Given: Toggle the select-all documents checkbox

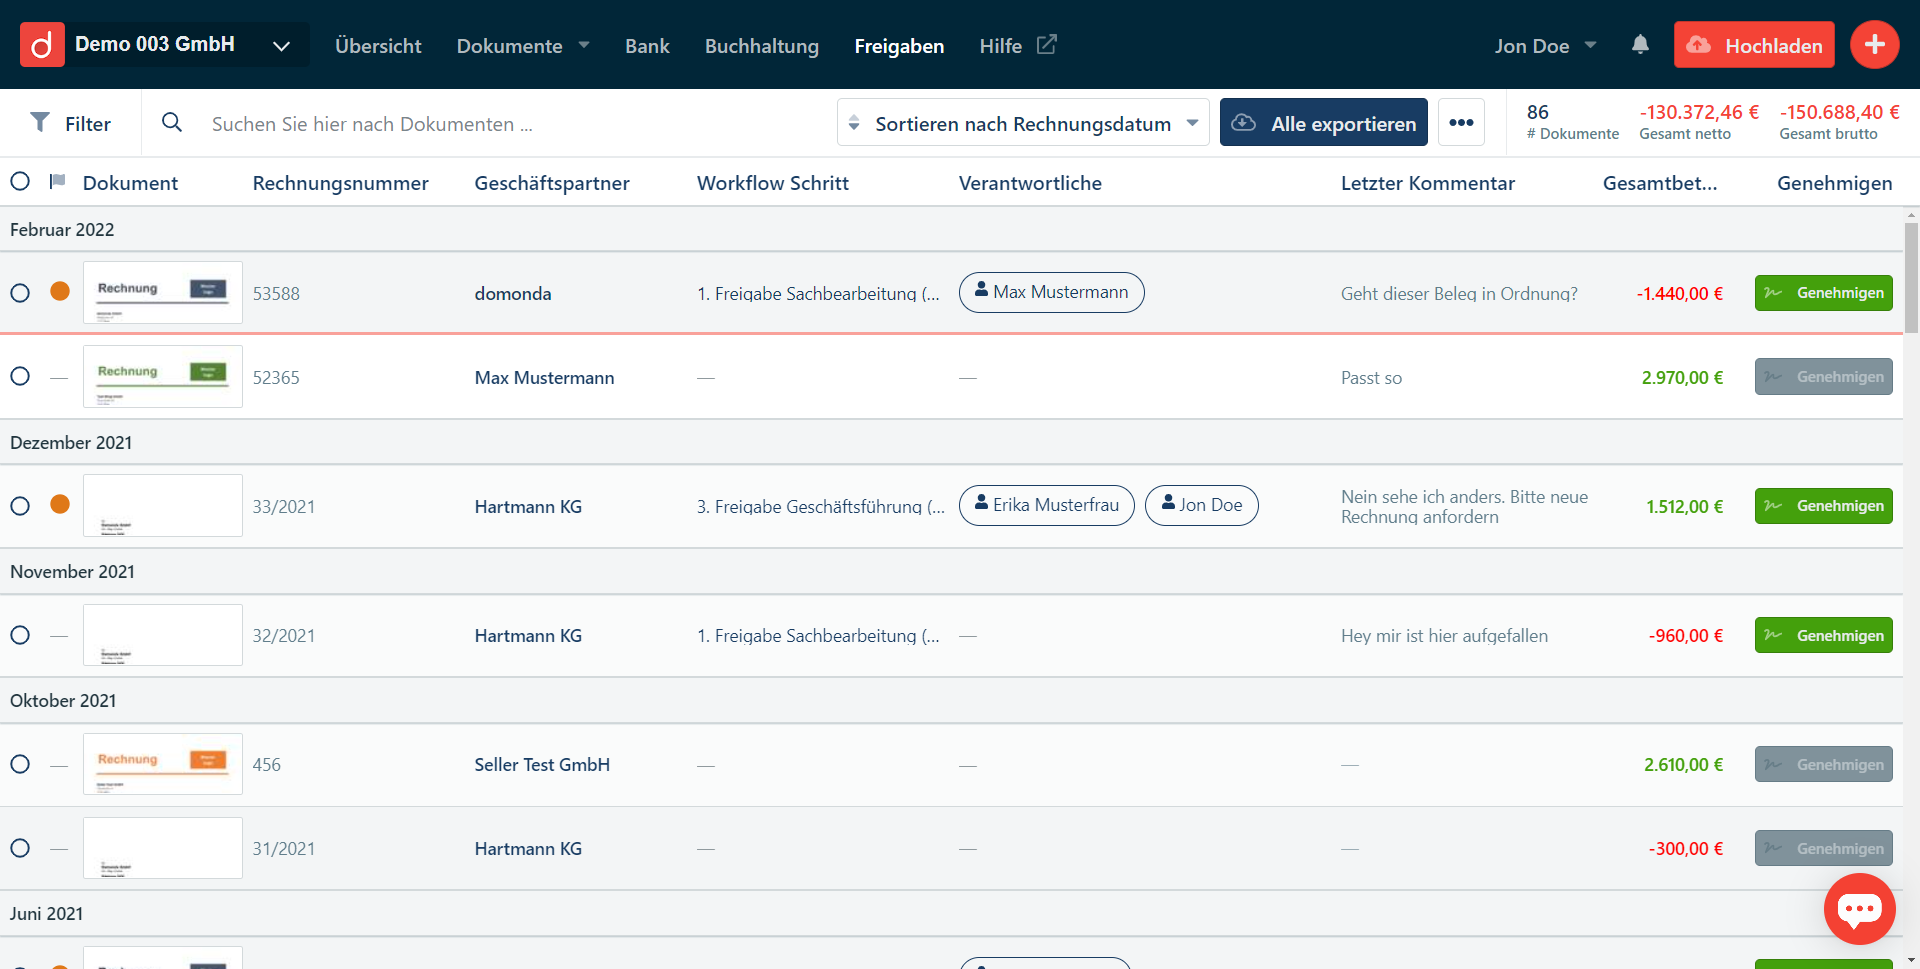Looking at the screenshot, I should pyautogui.click(x=20, y=182).
